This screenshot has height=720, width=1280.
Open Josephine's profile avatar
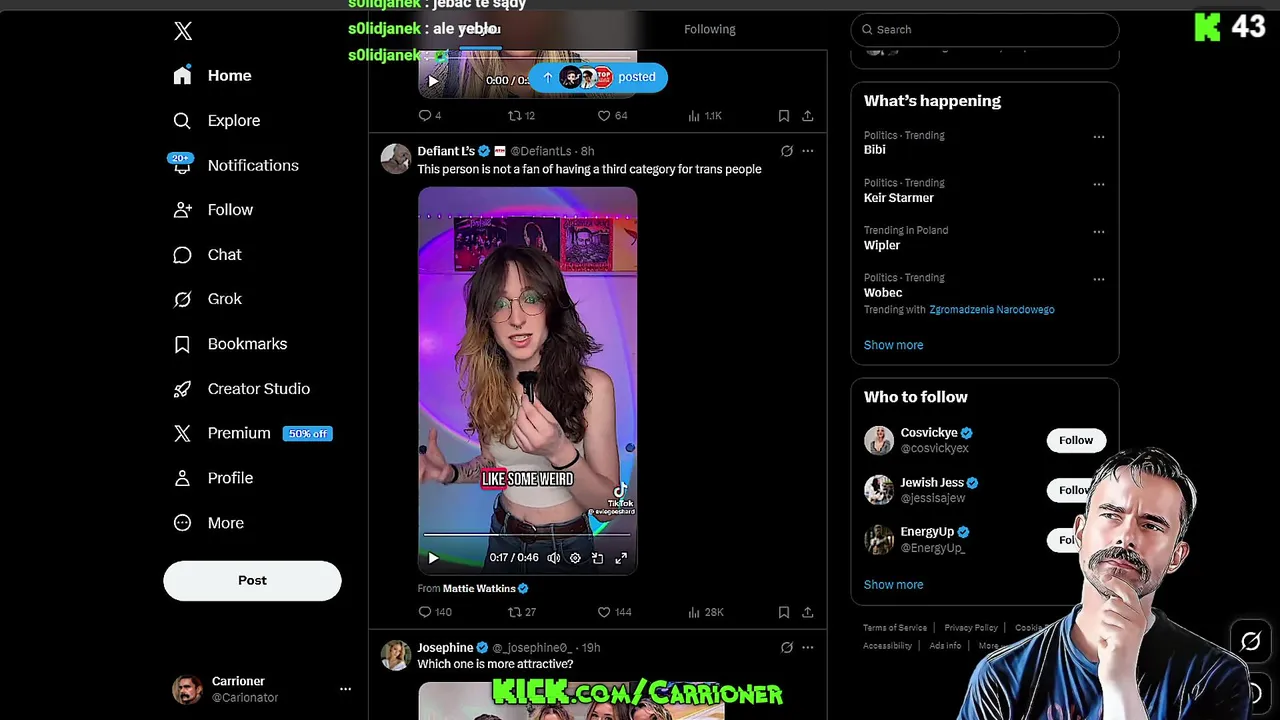click(x=396, y=656)
